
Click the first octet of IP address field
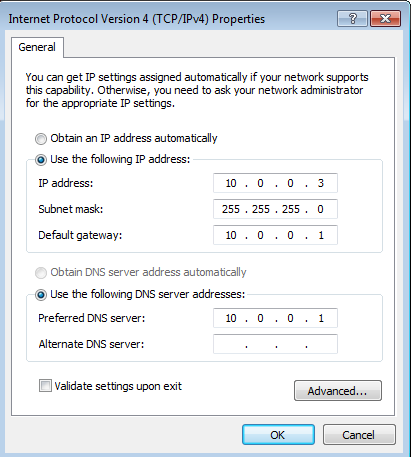pyautogui.click(x=231, y=183)
